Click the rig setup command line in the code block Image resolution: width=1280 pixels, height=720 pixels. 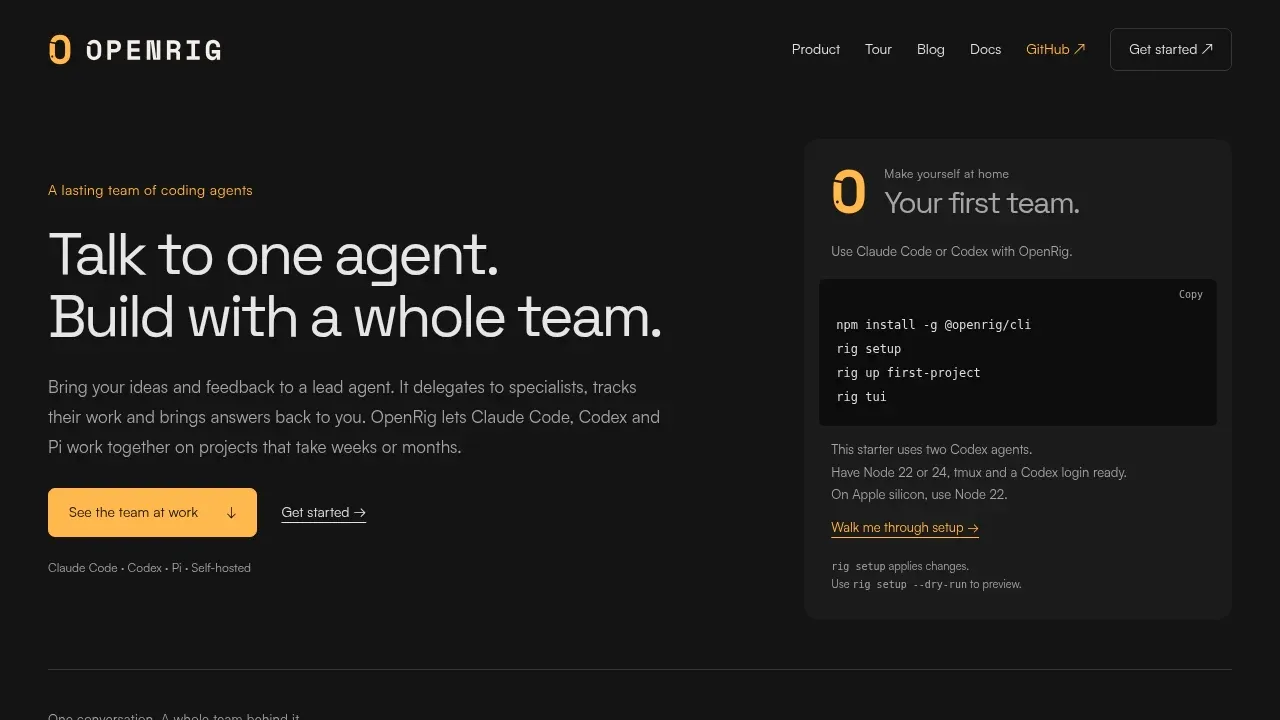point(868,348)
